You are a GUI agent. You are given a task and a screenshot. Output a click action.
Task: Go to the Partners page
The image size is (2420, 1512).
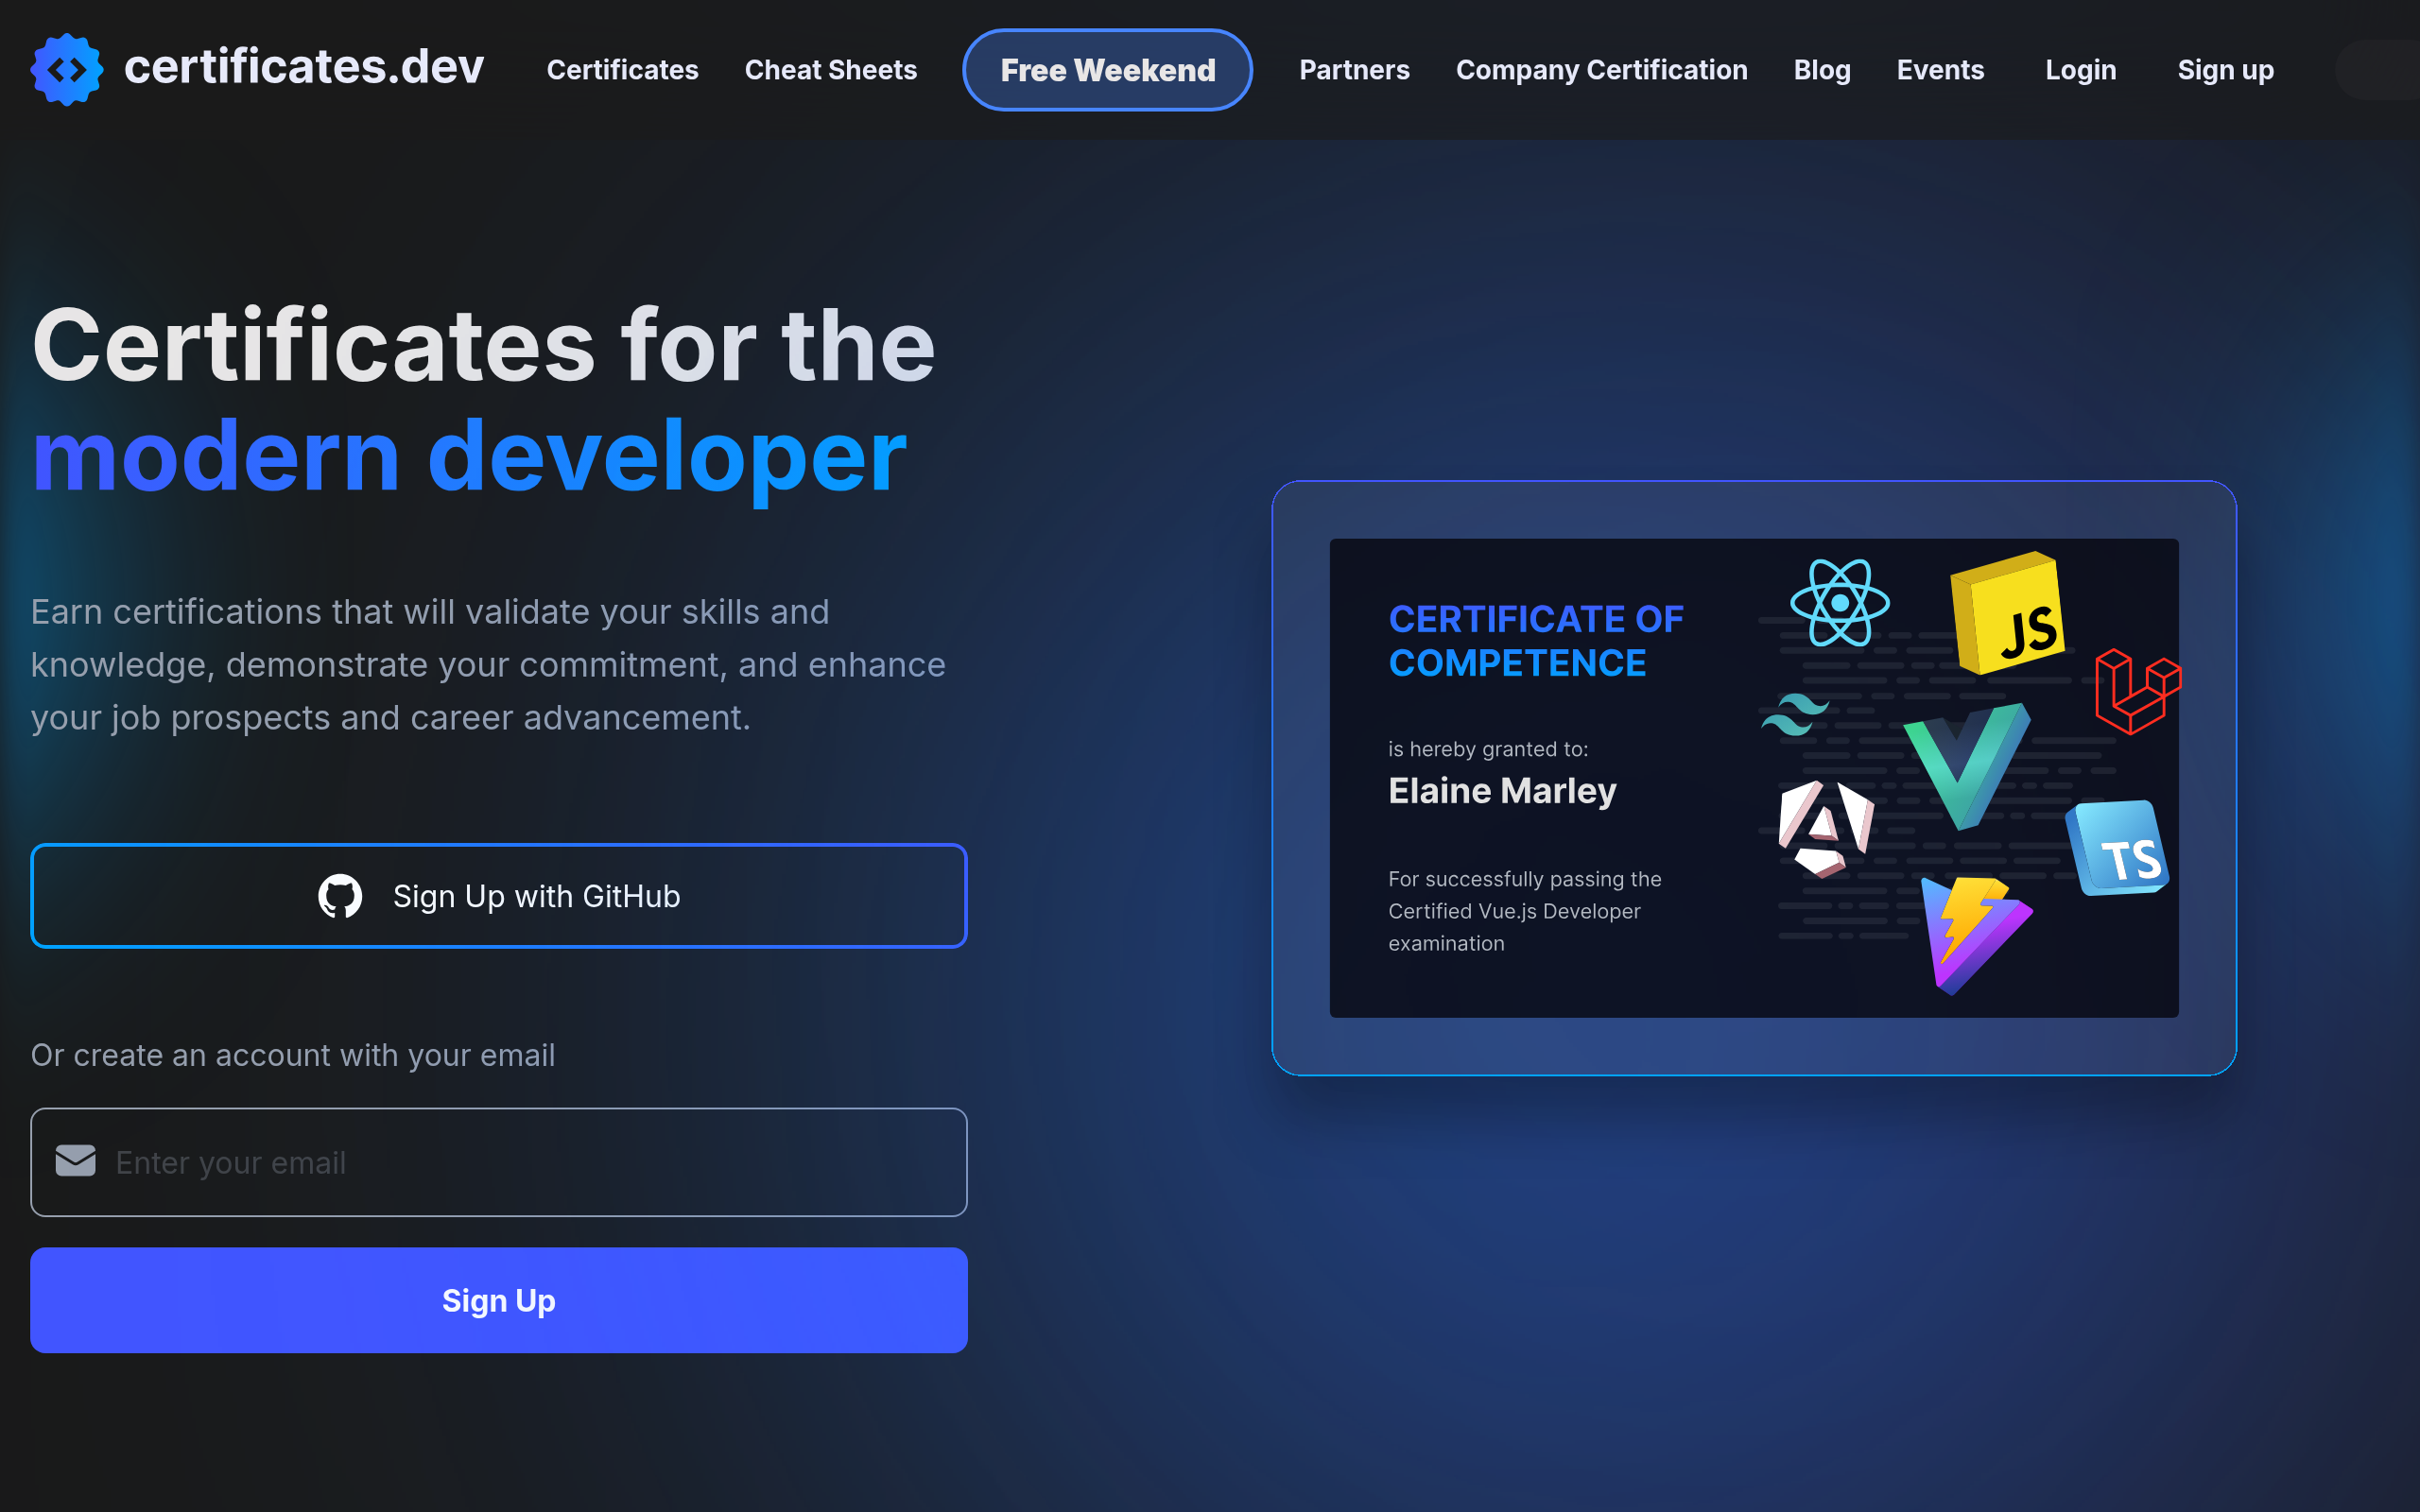coord(1354,70)
